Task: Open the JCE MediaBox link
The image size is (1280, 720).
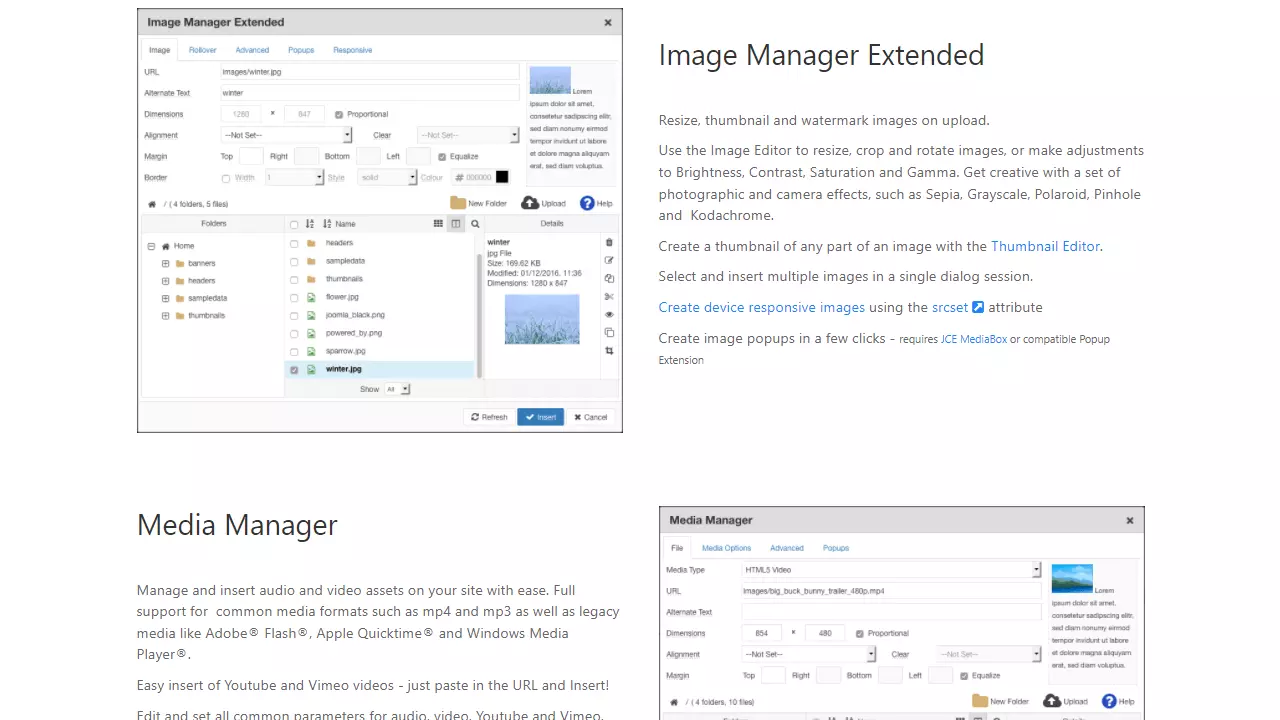Action: [x=973, y=339]
